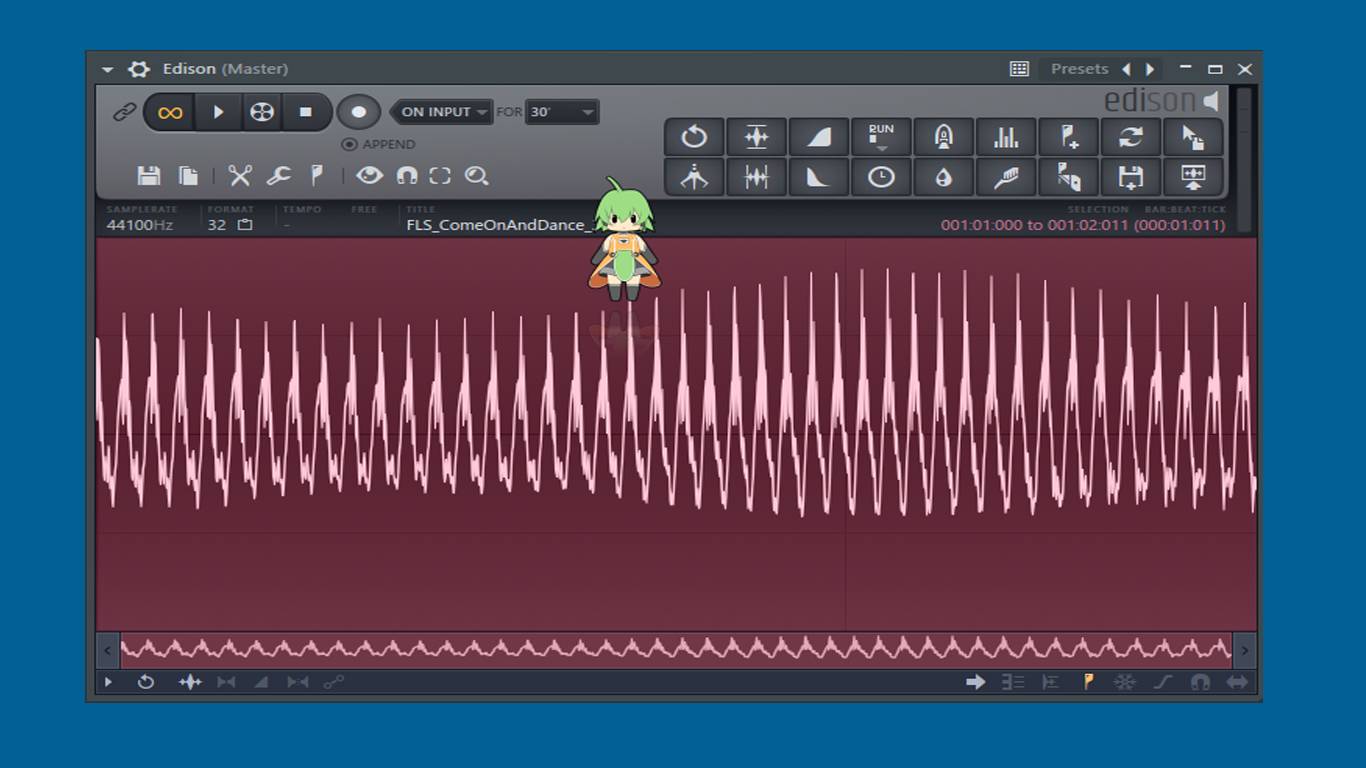The width and height of the screenshot is (1366, 768).
Task: Open the equalizer bars tool
Action: click(1006, 137)
